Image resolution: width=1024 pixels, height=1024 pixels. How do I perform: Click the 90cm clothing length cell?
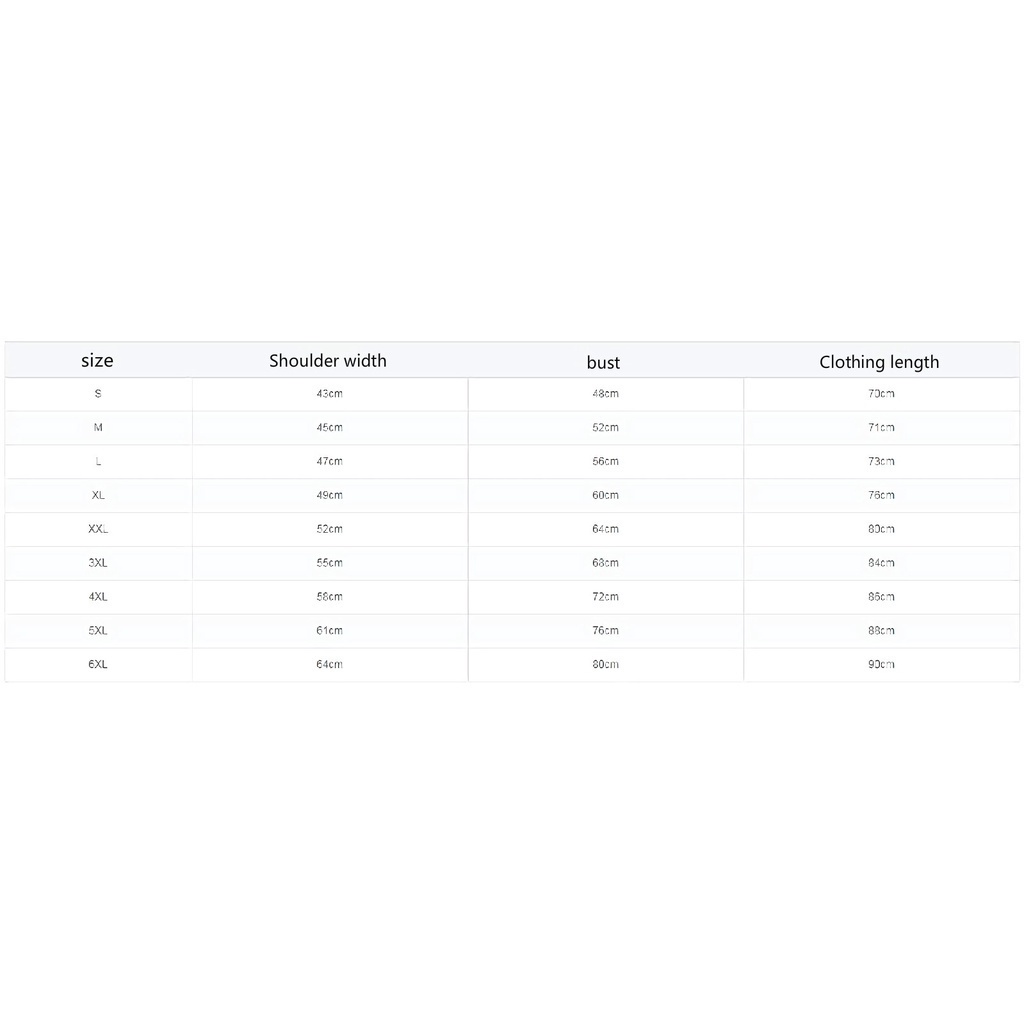881,665
